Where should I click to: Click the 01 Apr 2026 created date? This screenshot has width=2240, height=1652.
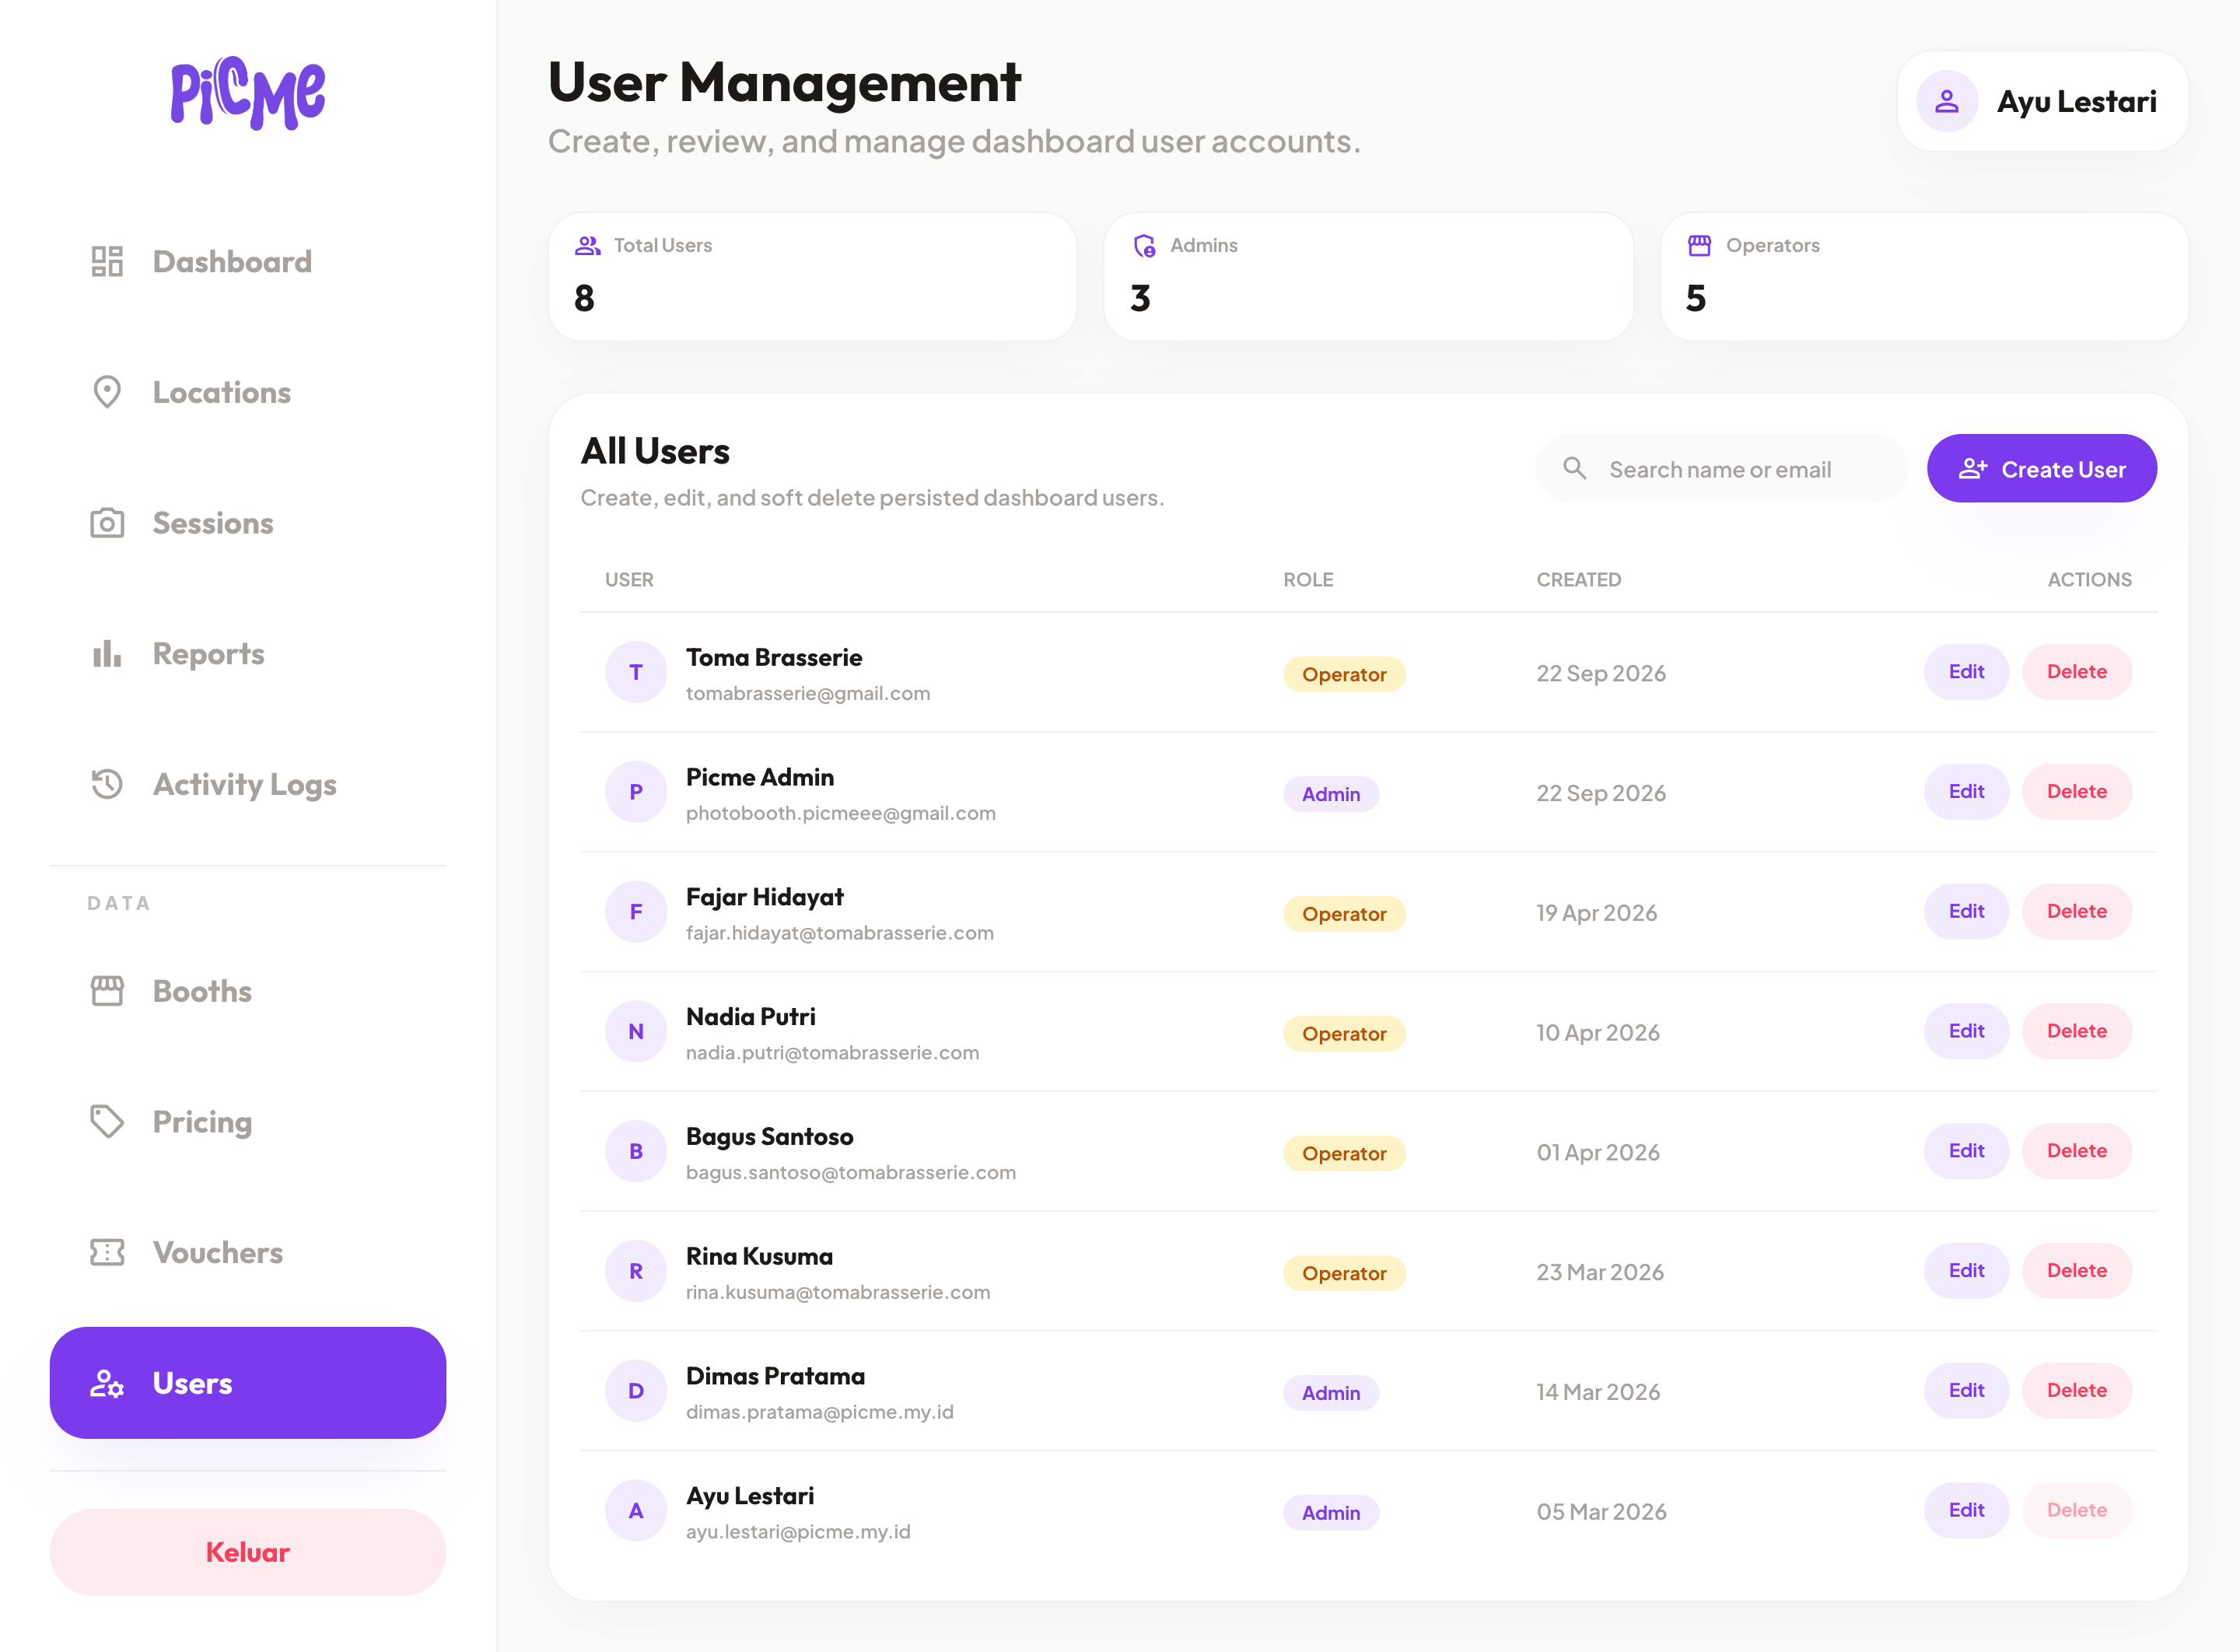point(1598,1152)
